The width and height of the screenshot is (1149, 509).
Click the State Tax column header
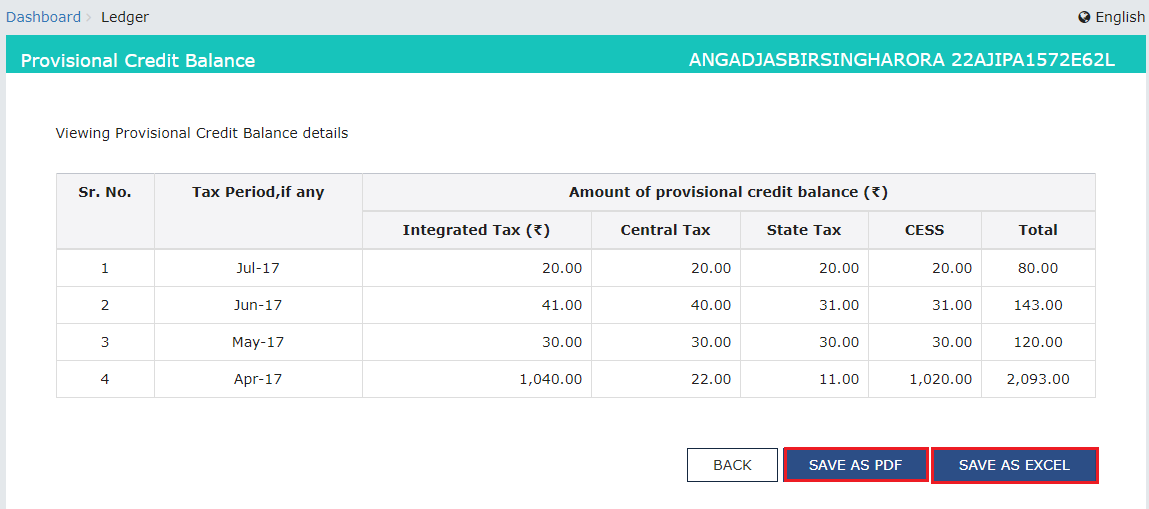tap(803, 230)
